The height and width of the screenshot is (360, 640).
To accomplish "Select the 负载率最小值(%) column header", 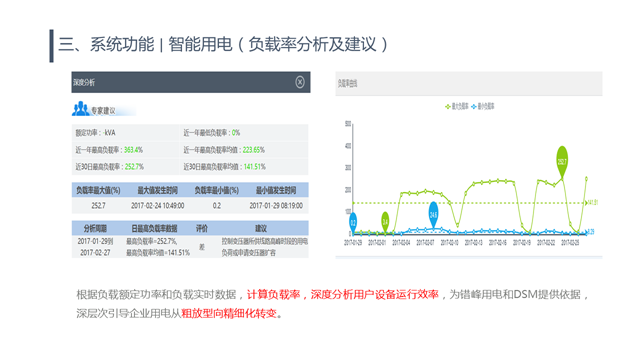I will [216, 190].
